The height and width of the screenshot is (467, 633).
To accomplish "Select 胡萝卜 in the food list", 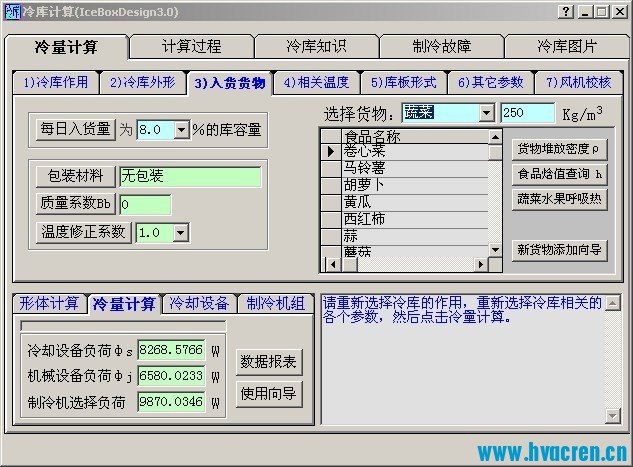I will point(414,186).
